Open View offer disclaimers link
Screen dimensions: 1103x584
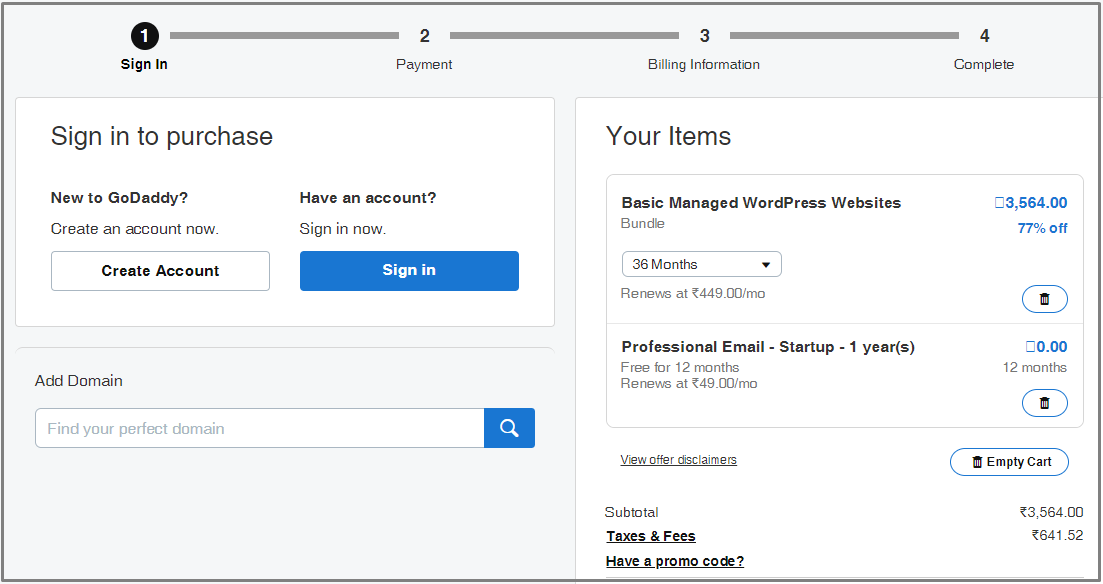pyautogui.click(x=679, y=459)
